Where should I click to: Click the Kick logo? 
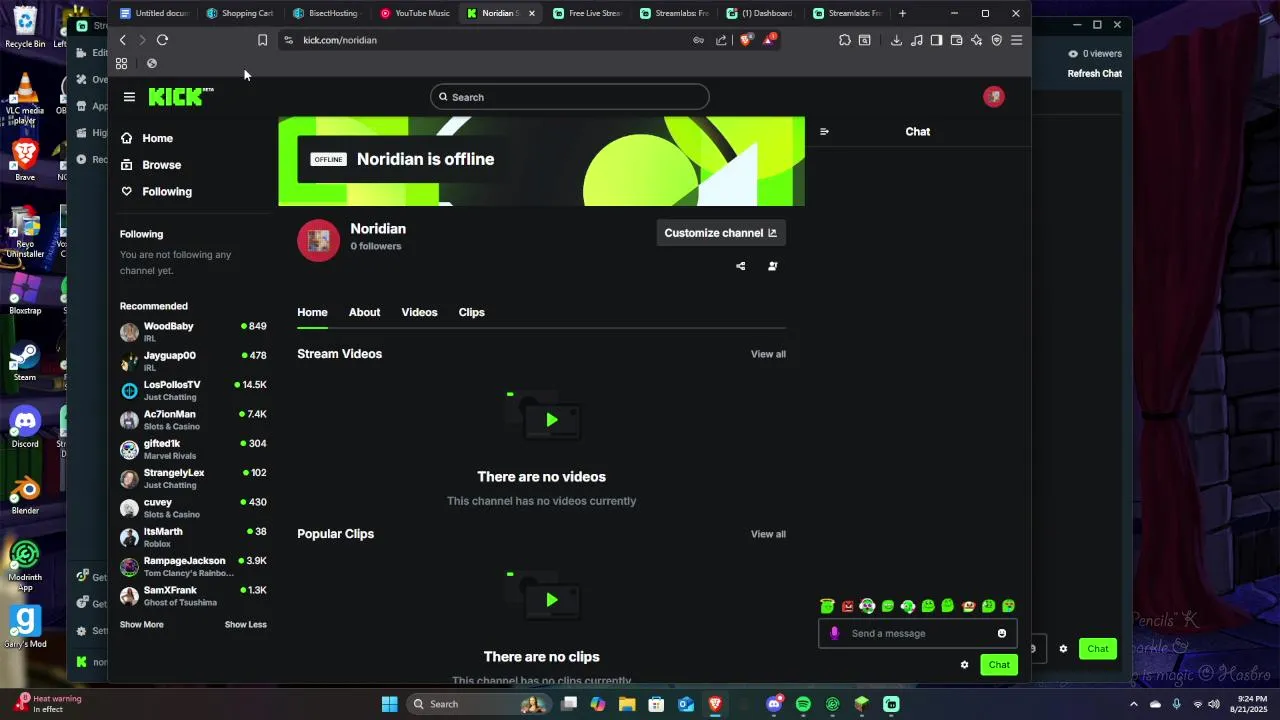pyautogui.click(x=181, y=96)
